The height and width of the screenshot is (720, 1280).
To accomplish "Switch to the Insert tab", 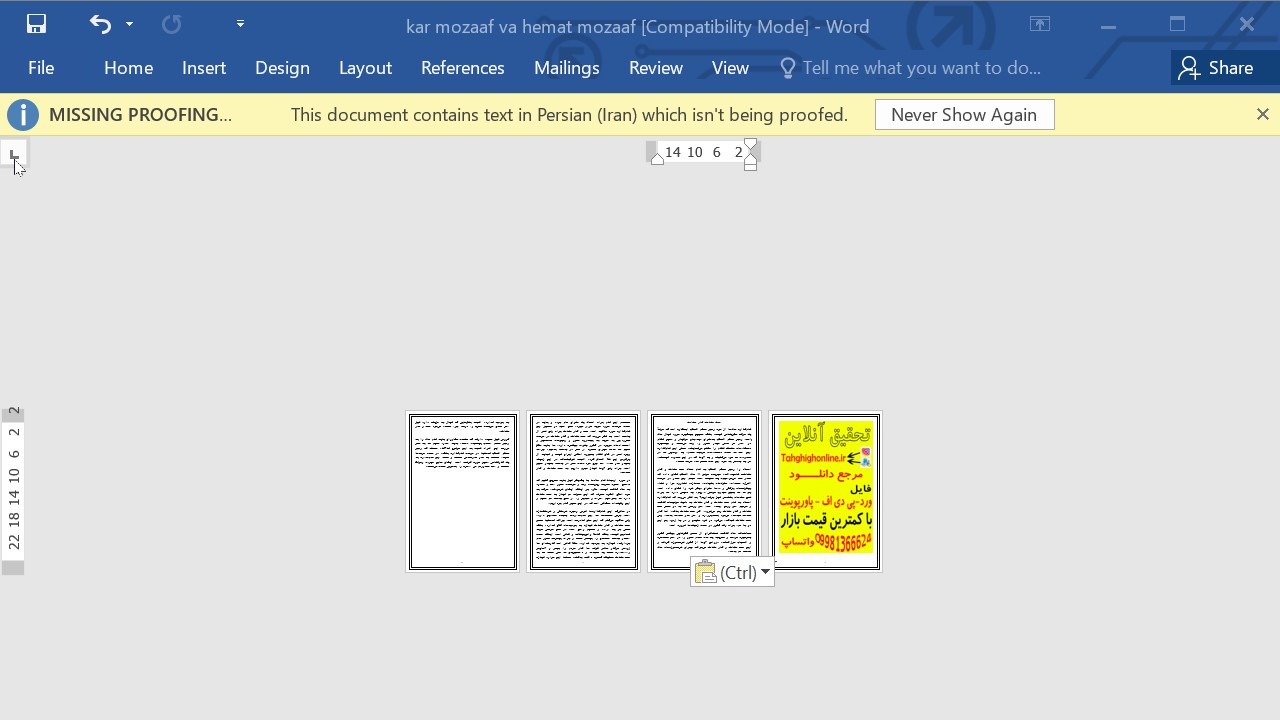I will click(204, 68).
